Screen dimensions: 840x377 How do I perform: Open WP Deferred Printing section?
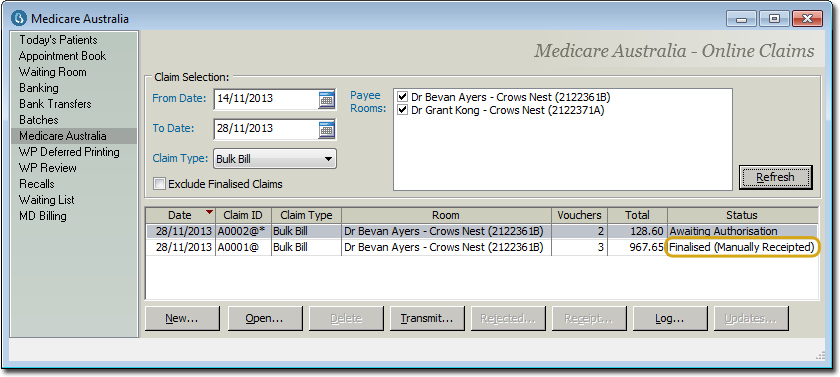[x=69, y=152]
